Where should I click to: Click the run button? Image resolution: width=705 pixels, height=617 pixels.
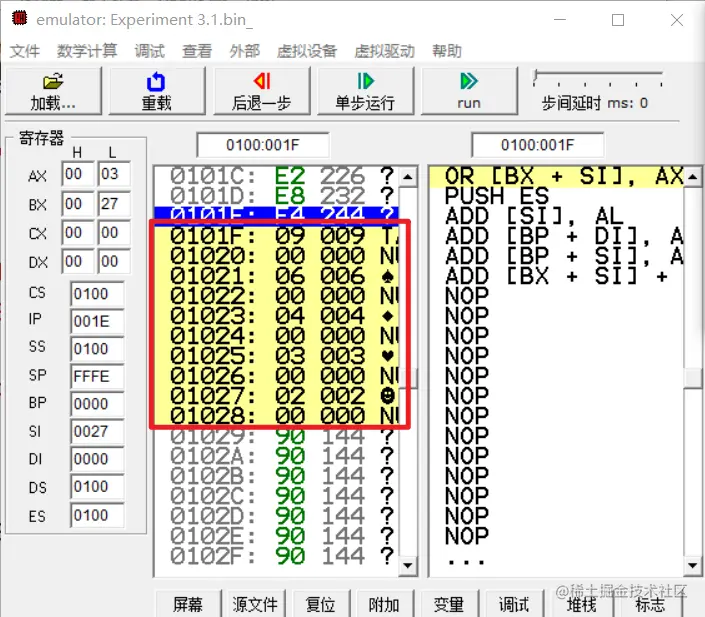click(x=469, y=91)
